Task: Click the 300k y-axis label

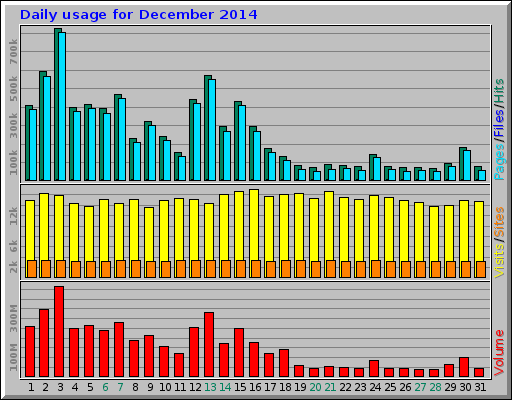Action: (13, 126)
